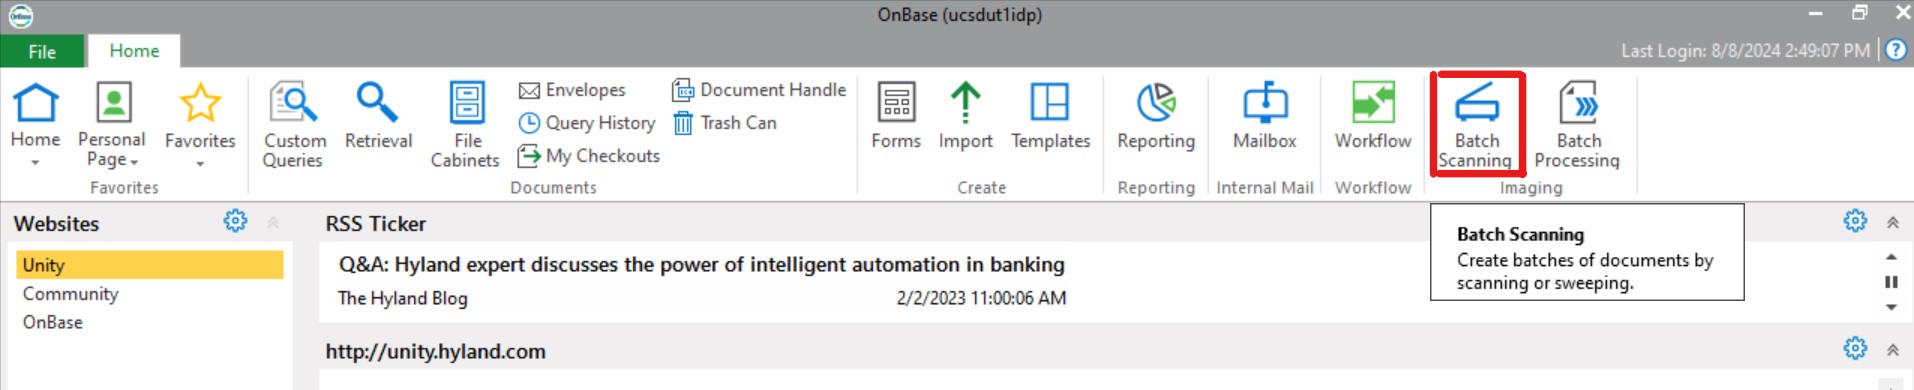Open Batch Processing
This screenshot has height=390, width=1914.
[1577, 124]
